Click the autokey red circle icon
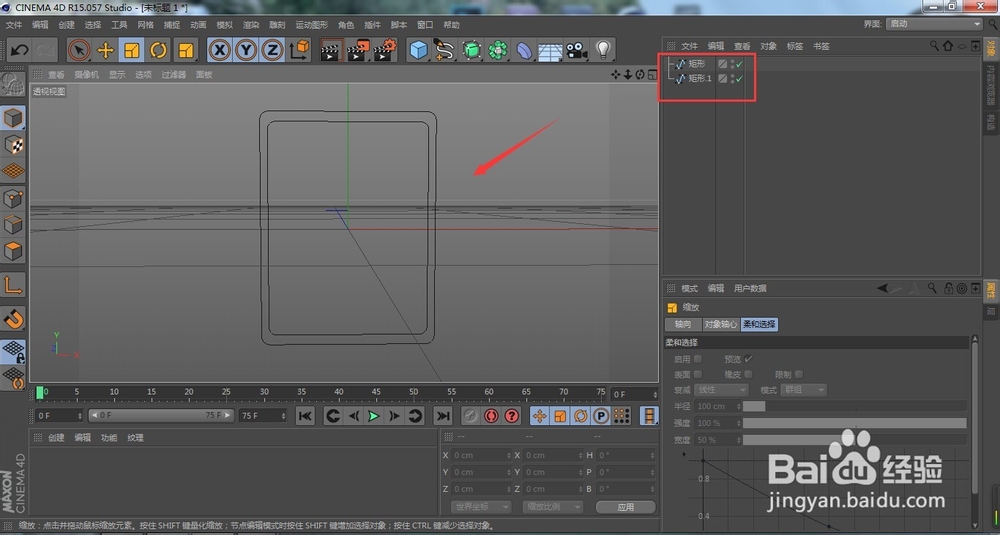Viewport: 1000px width, 535px height. click(490, 416)
